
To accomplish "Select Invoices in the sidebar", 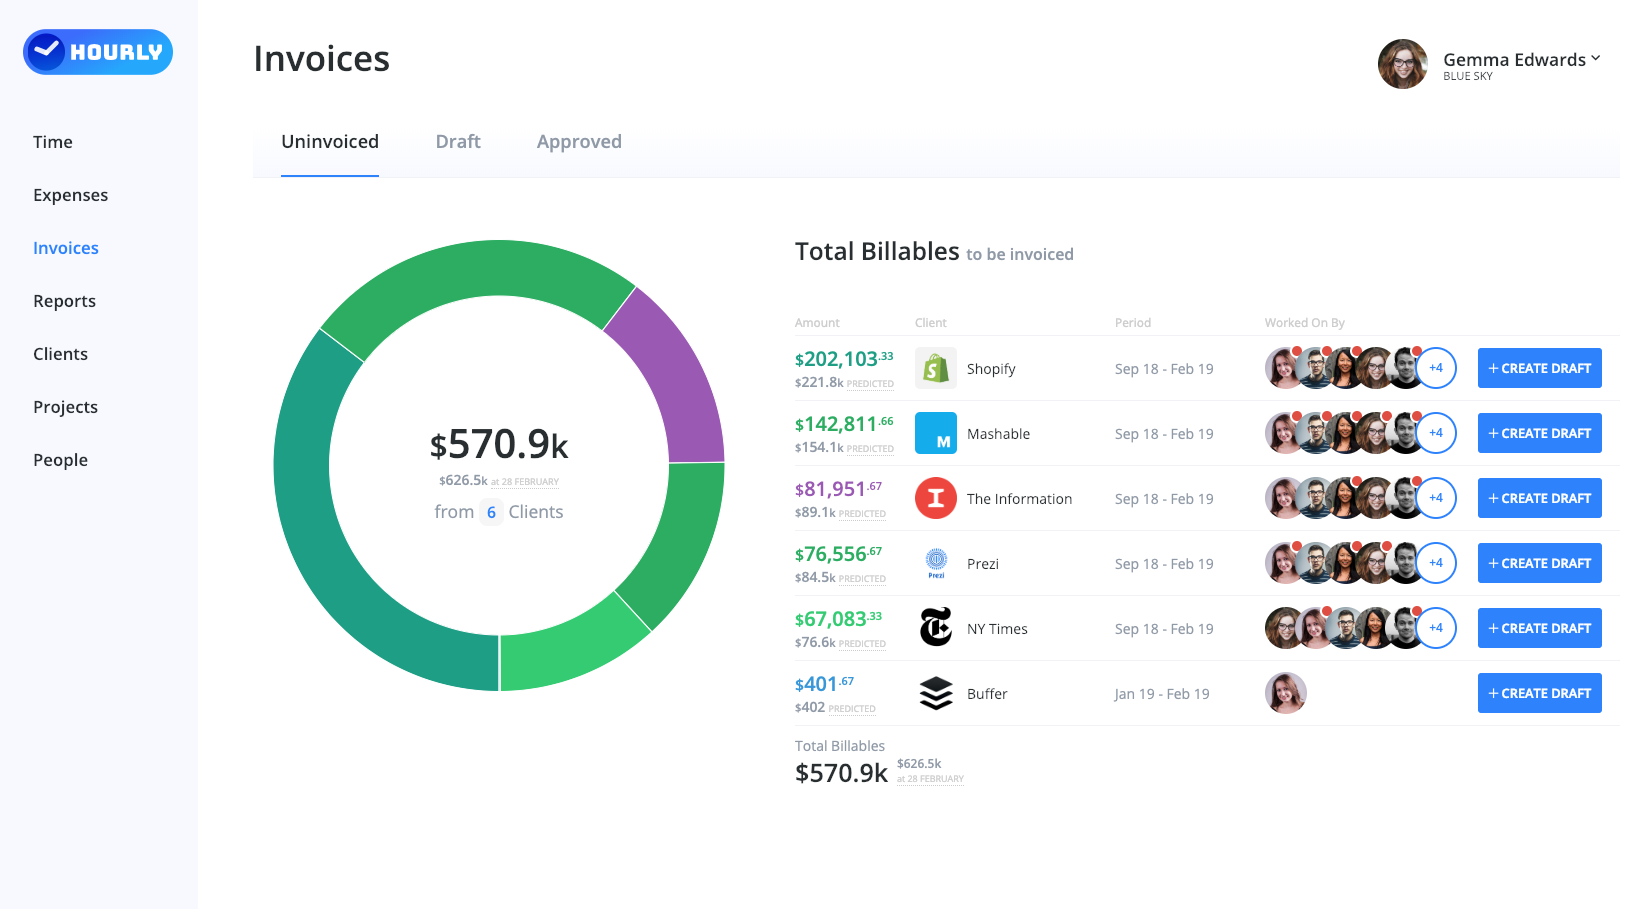I will pos(66,248).
